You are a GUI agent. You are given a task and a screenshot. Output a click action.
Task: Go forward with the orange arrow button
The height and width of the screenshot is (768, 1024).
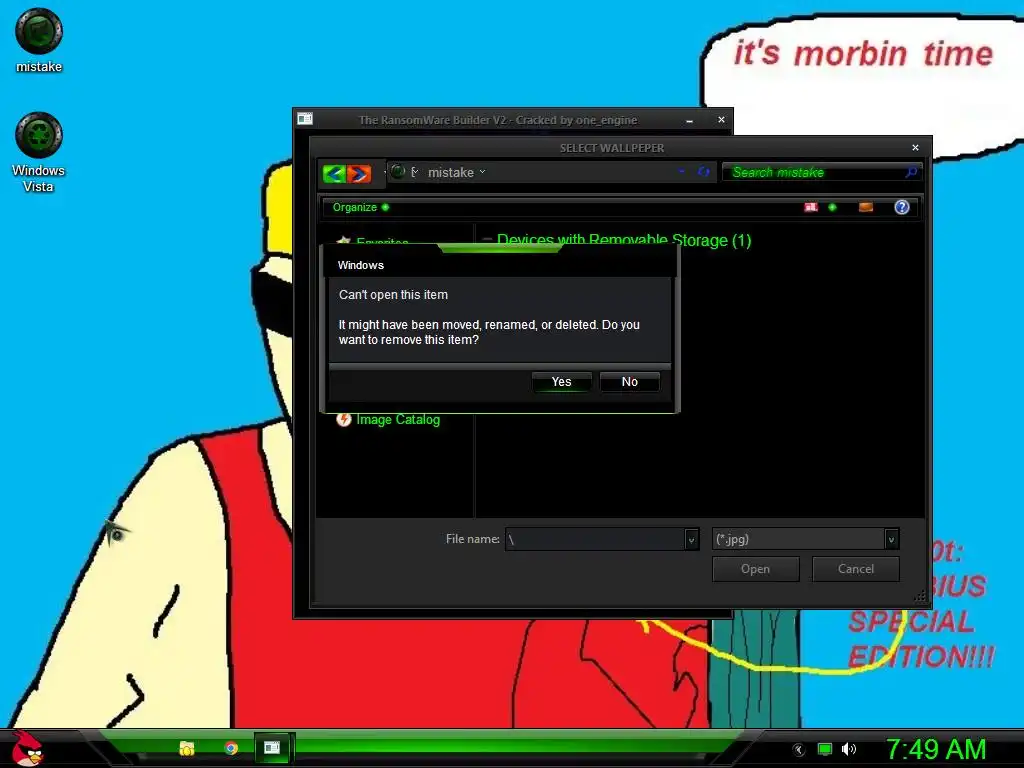pyautogui.click(x=359, y=174)
